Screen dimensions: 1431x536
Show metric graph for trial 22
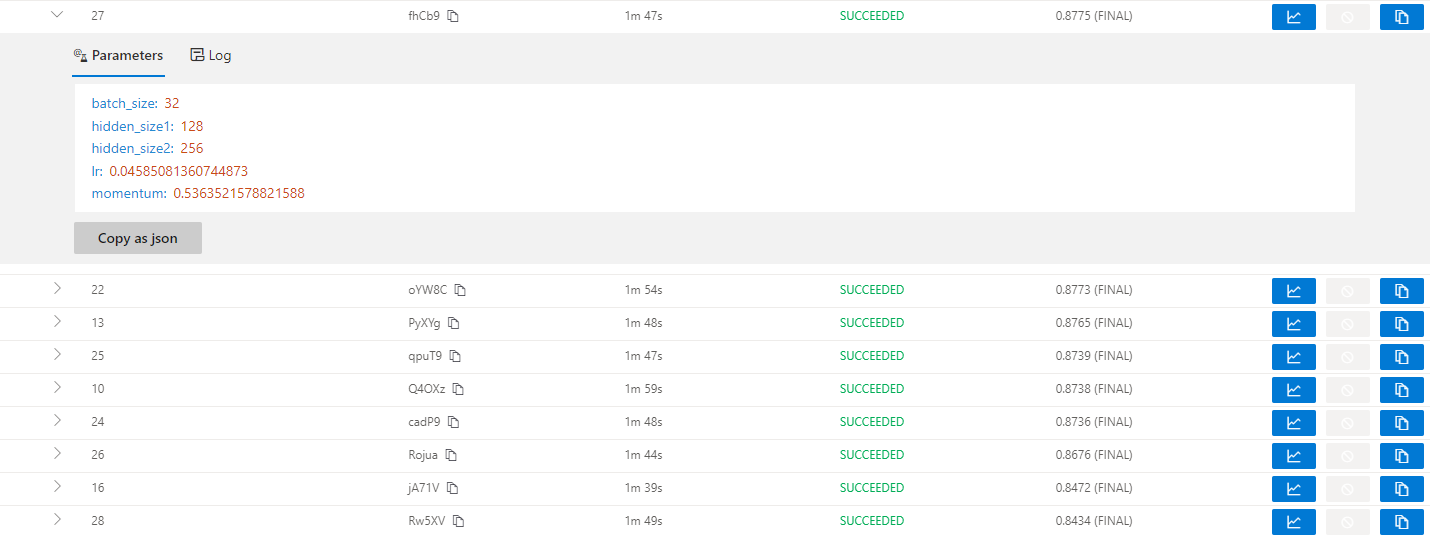point(1293,291)
